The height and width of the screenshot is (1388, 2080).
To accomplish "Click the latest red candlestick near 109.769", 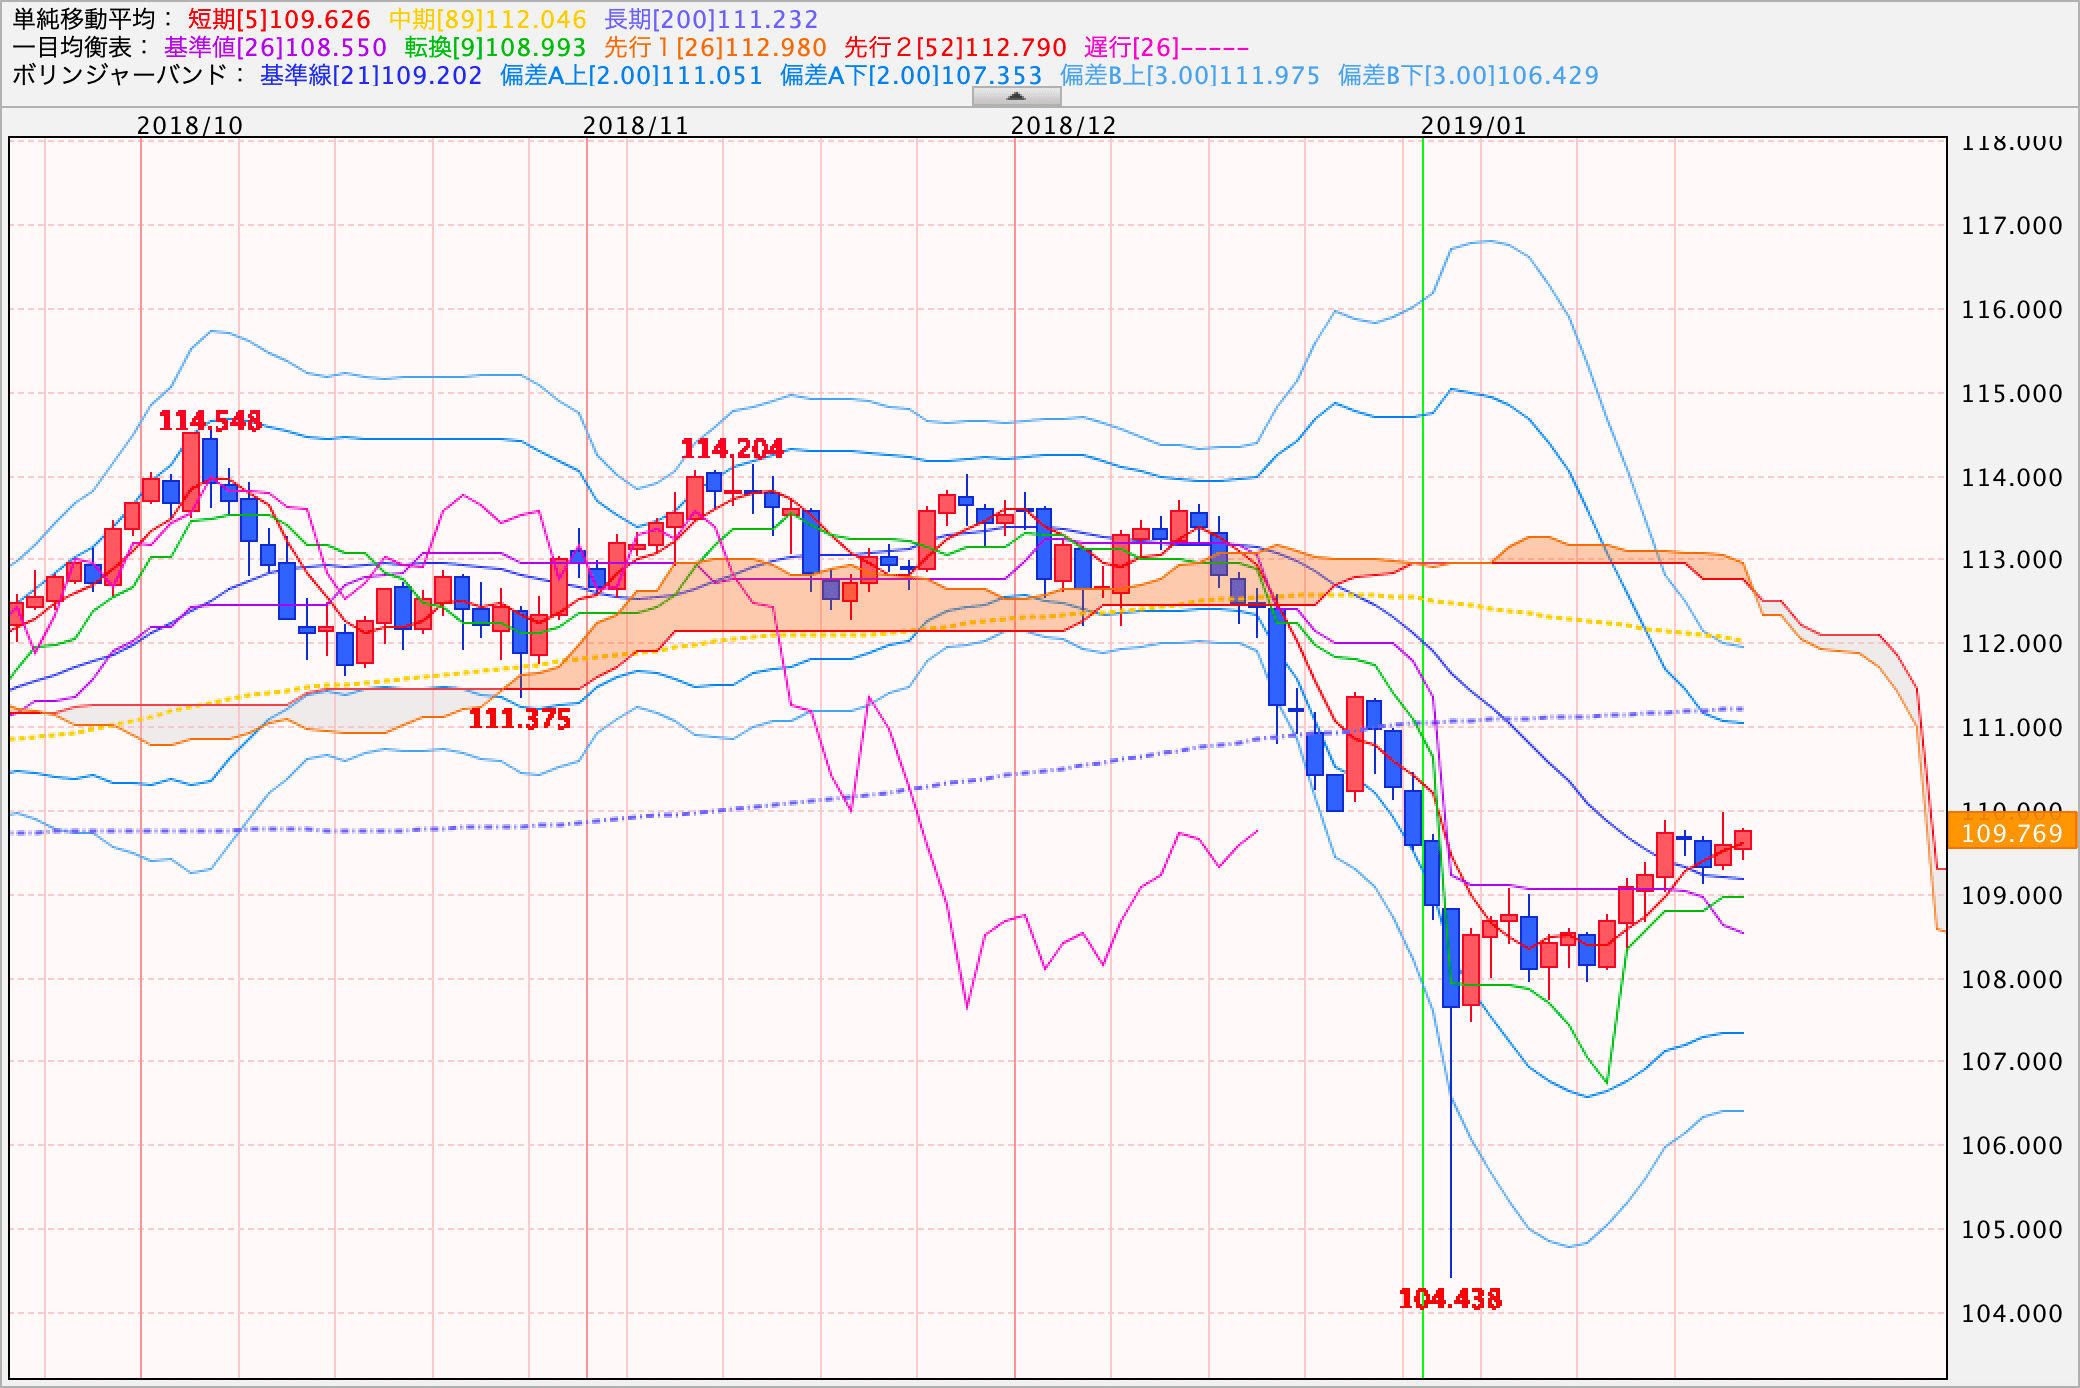I will [1743, 840].
